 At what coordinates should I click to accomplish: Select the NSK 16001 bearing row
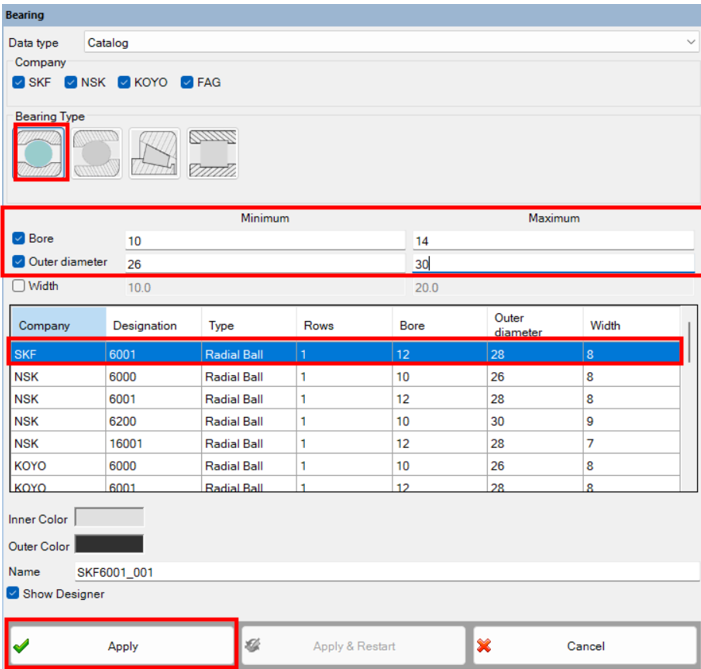pyautogui.click(x=345, y=444)
